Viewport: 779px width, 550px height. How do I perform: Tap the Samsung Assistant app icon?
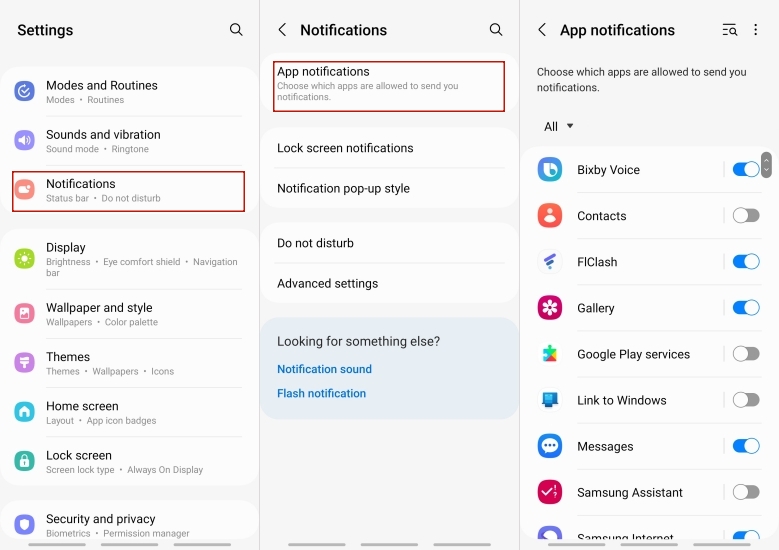coord(549,492)
